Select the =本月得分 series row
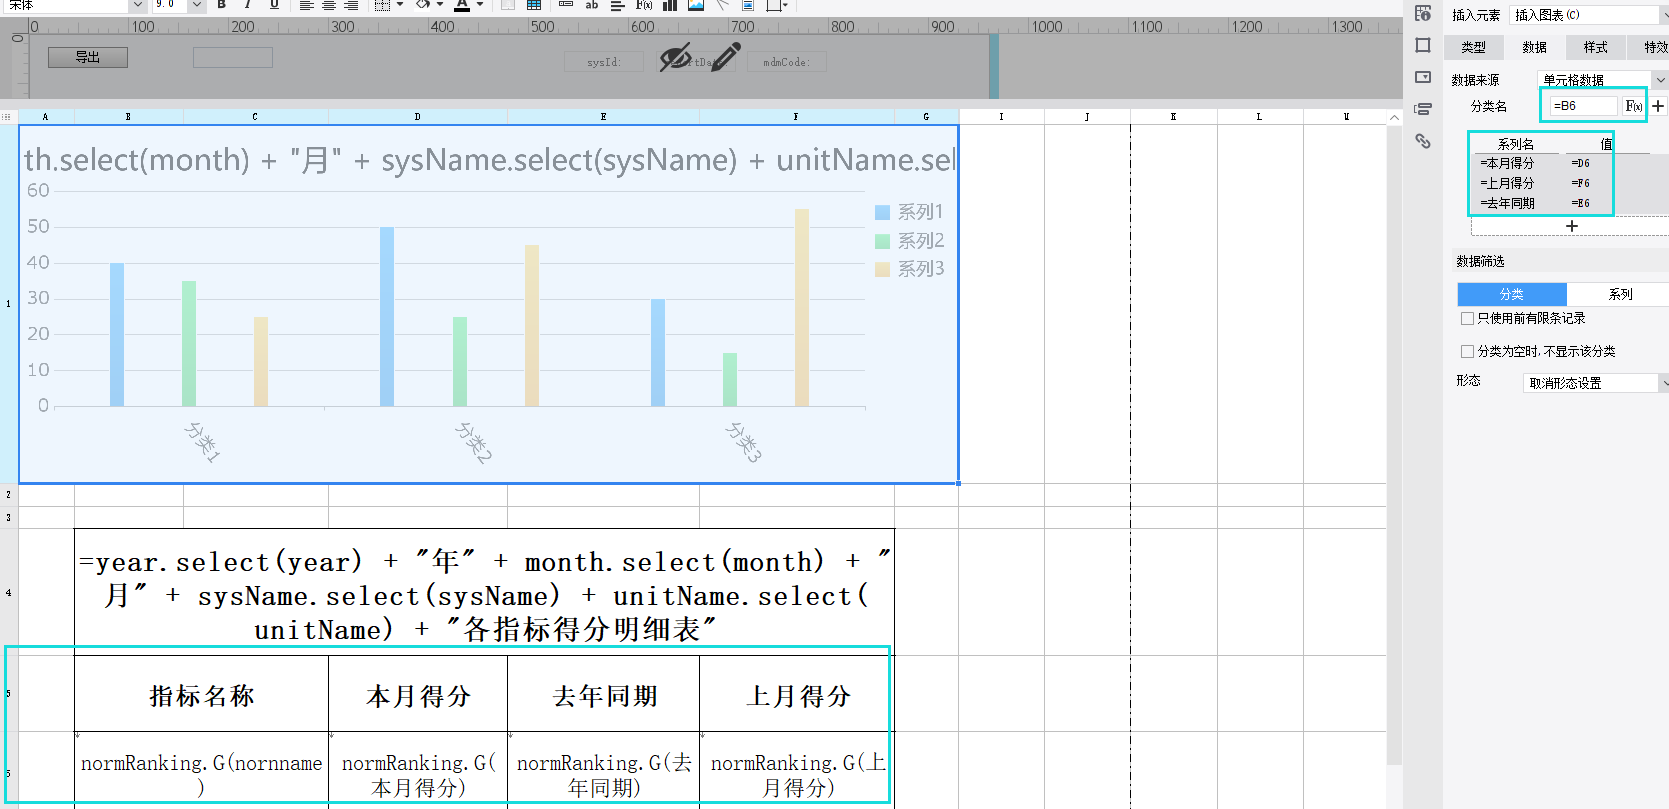The width and height of the screenshot is (1669, 809). [1507, 163]
